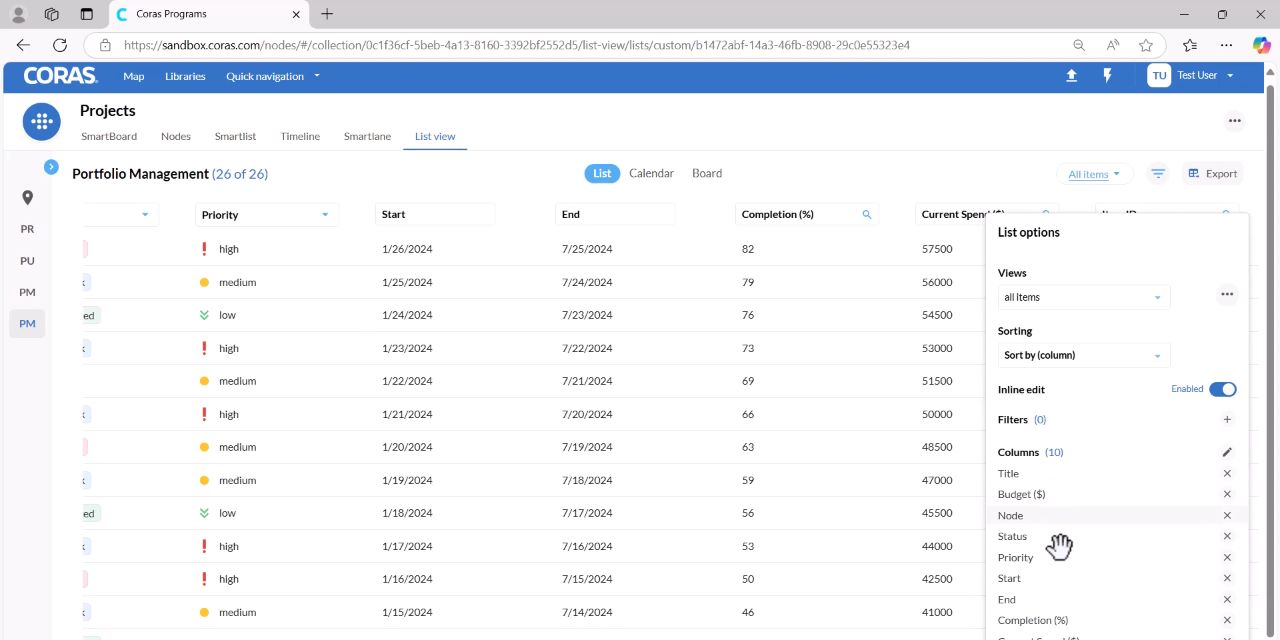Search the Completion (%) column
The height and width of the screenshot is (640, 1280).
[x=867, y=215]
